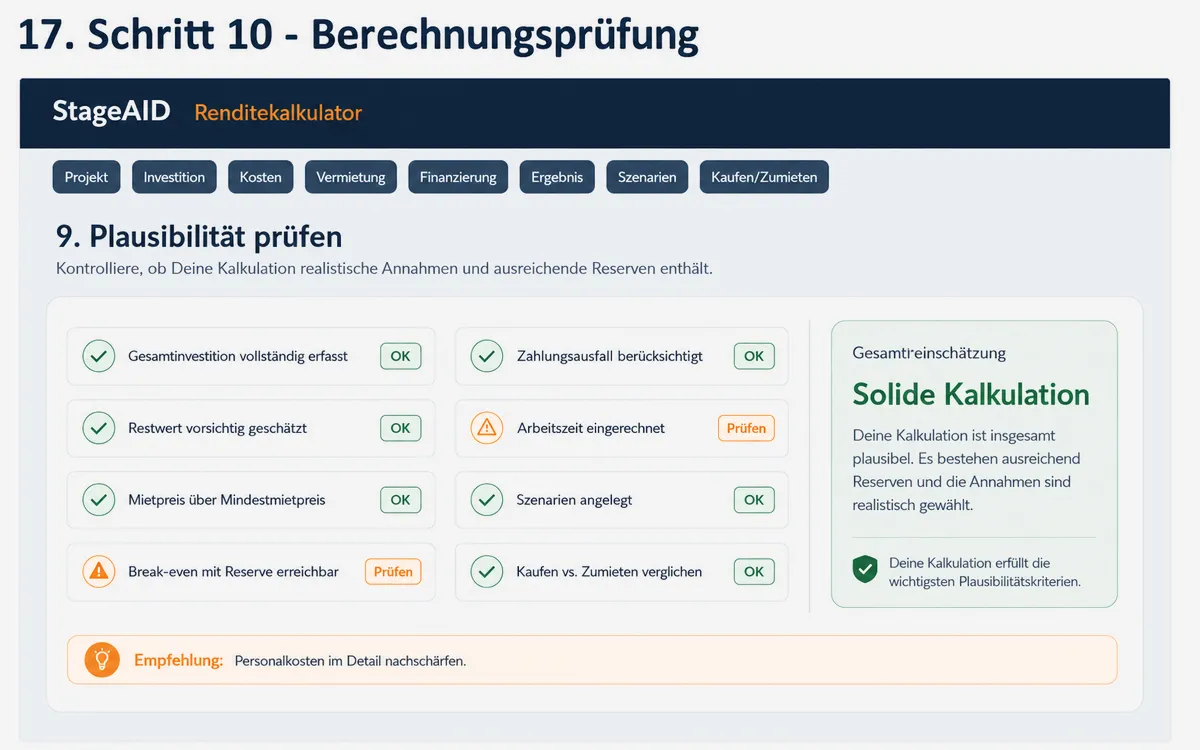The image size is (1200, 750).
Task: Open the Finanzierung tab
Action: pos(458,177)
